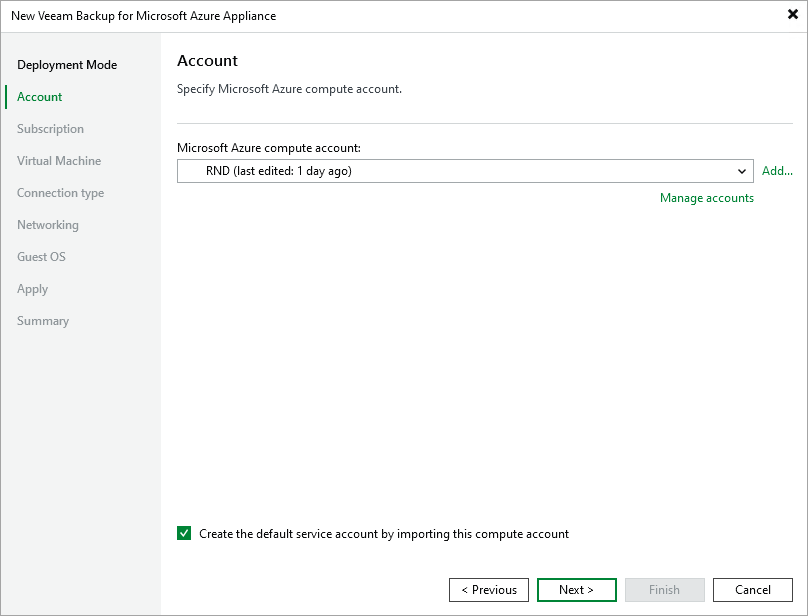This screenshot has width=808, height=616.
Task: Select the Account step in the sidebar
Action: (39, 97)
